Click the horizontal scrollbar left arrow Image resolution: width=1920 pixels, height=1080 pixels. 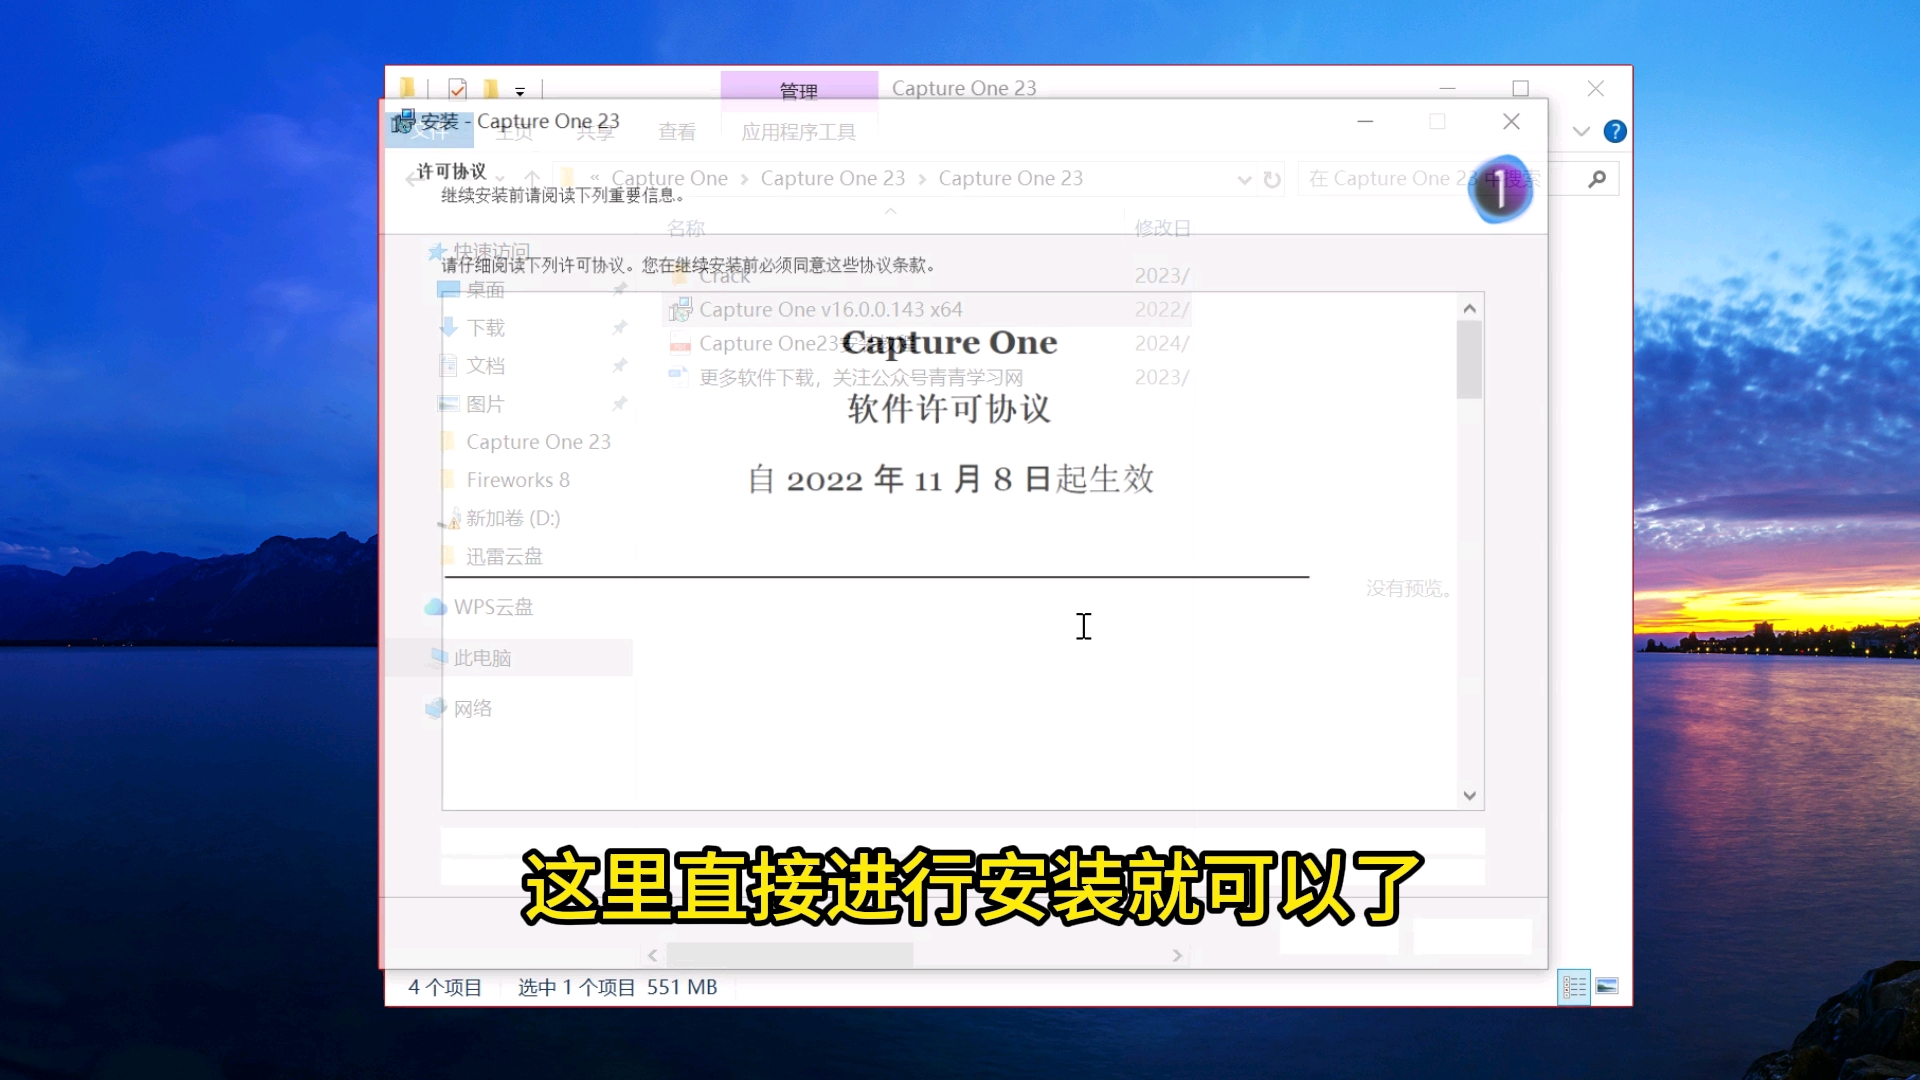pyautogui.click(x=652, y=956)
